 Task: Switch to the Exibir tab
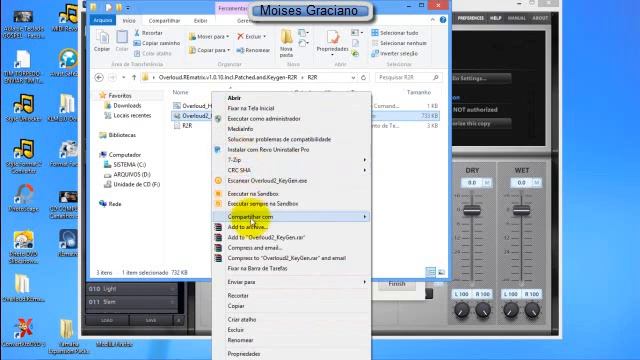tap(200, 20)
